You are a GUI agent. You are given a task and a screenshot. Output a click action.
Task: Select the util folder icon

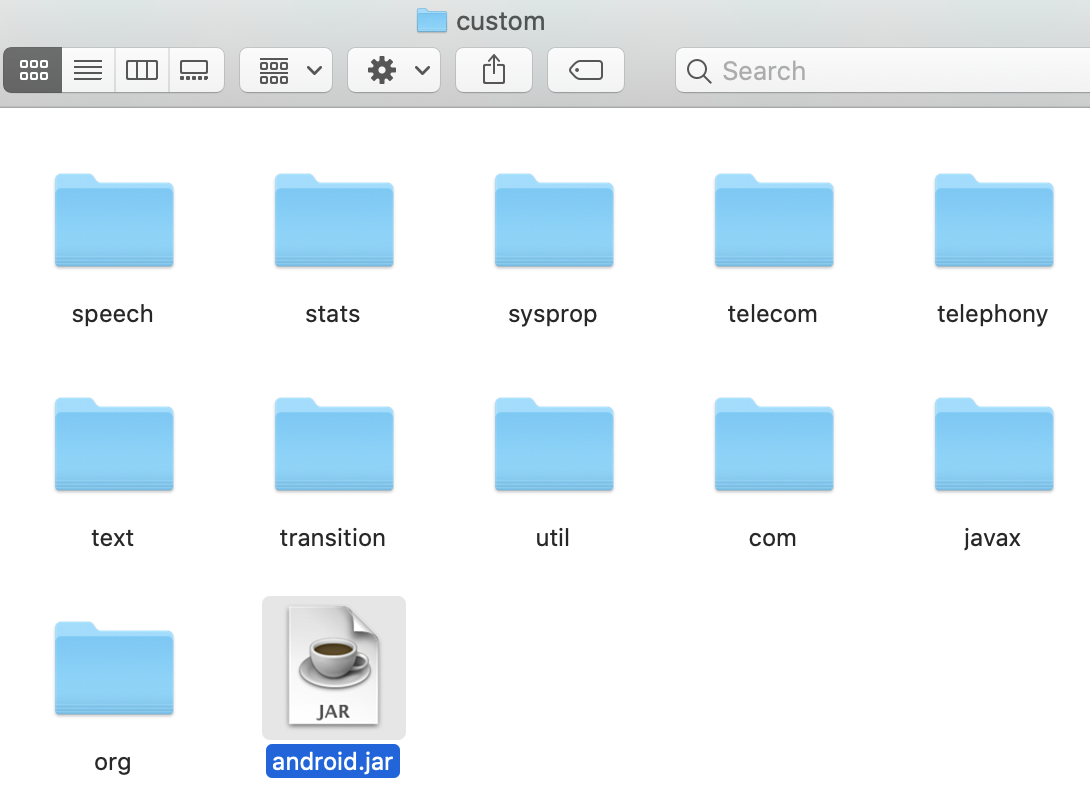554,444
